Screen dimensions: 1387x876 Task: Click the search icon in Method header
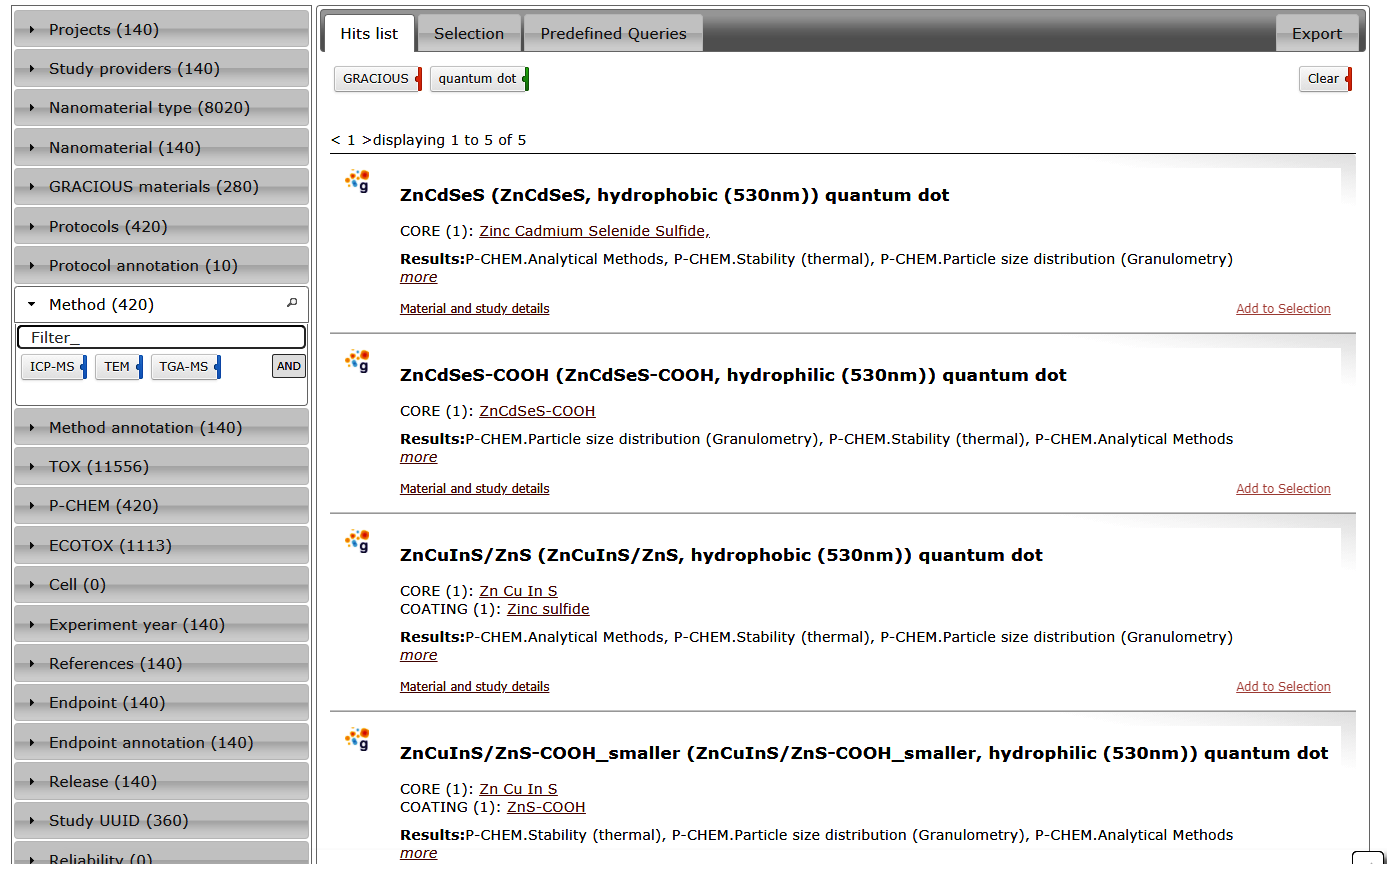click(292, 303)
